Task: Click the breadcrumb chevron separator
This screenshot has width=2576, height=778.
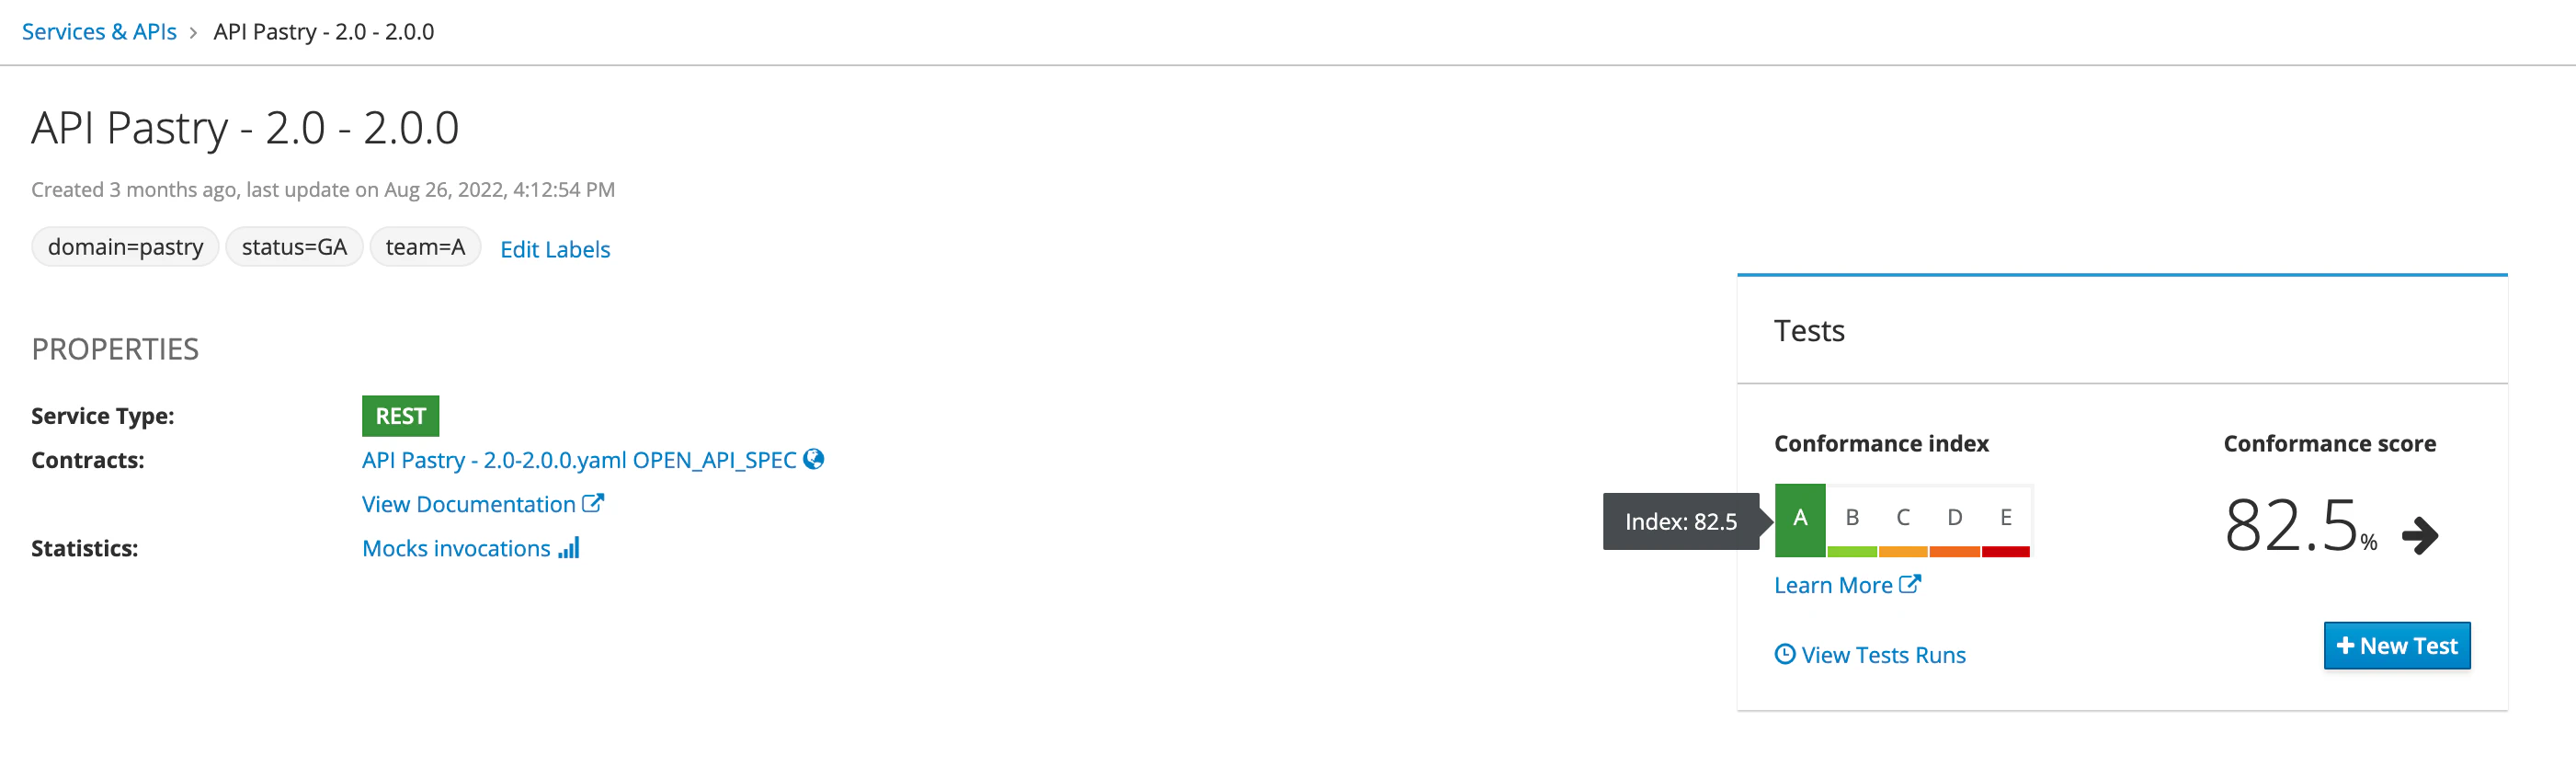Action: tap(194, 33)
